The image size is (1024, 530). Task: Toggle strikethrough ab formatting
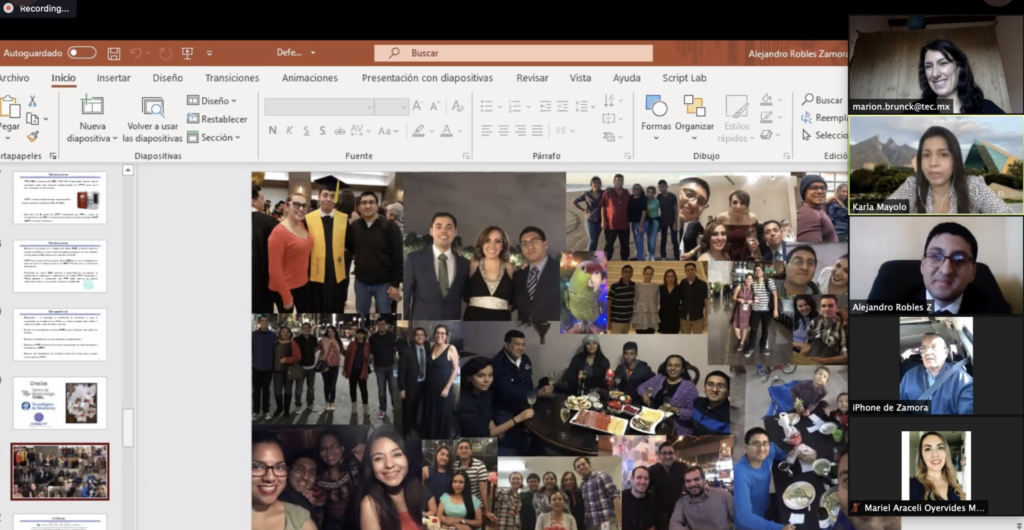pyautogui.click(x=340, y=131)
